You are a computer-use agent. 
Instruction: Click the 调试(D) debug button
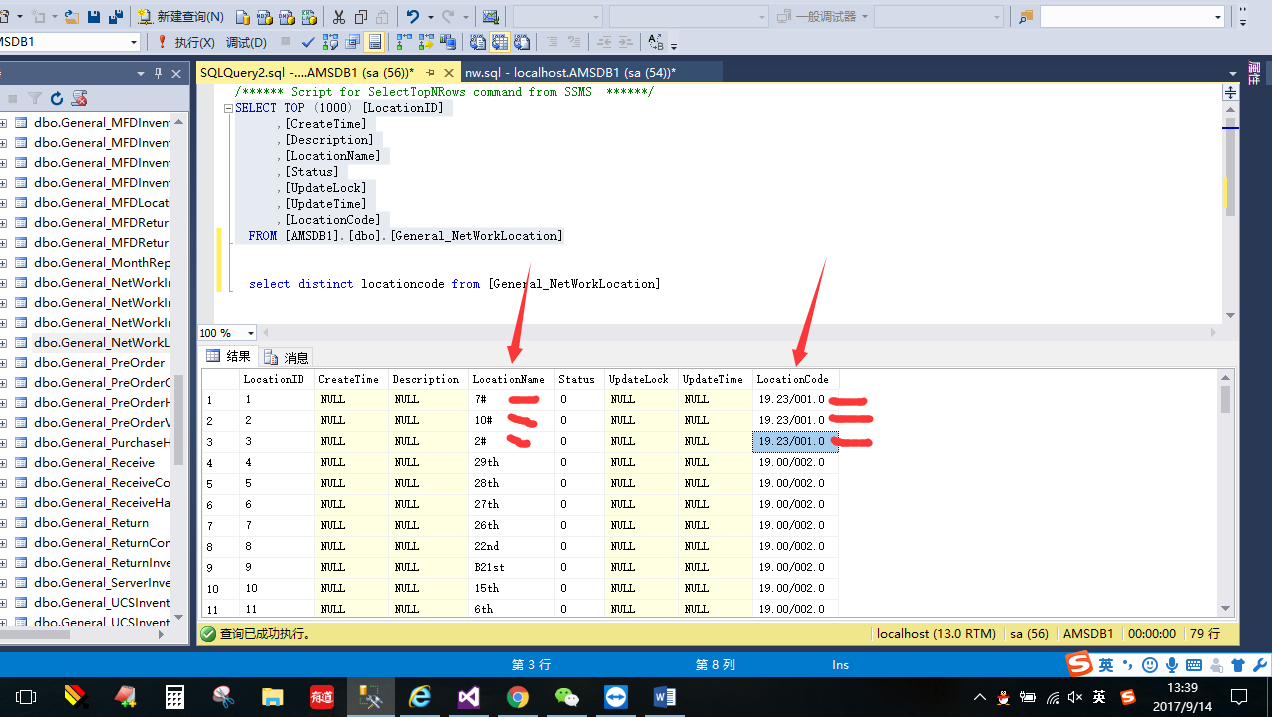(246, 42)
